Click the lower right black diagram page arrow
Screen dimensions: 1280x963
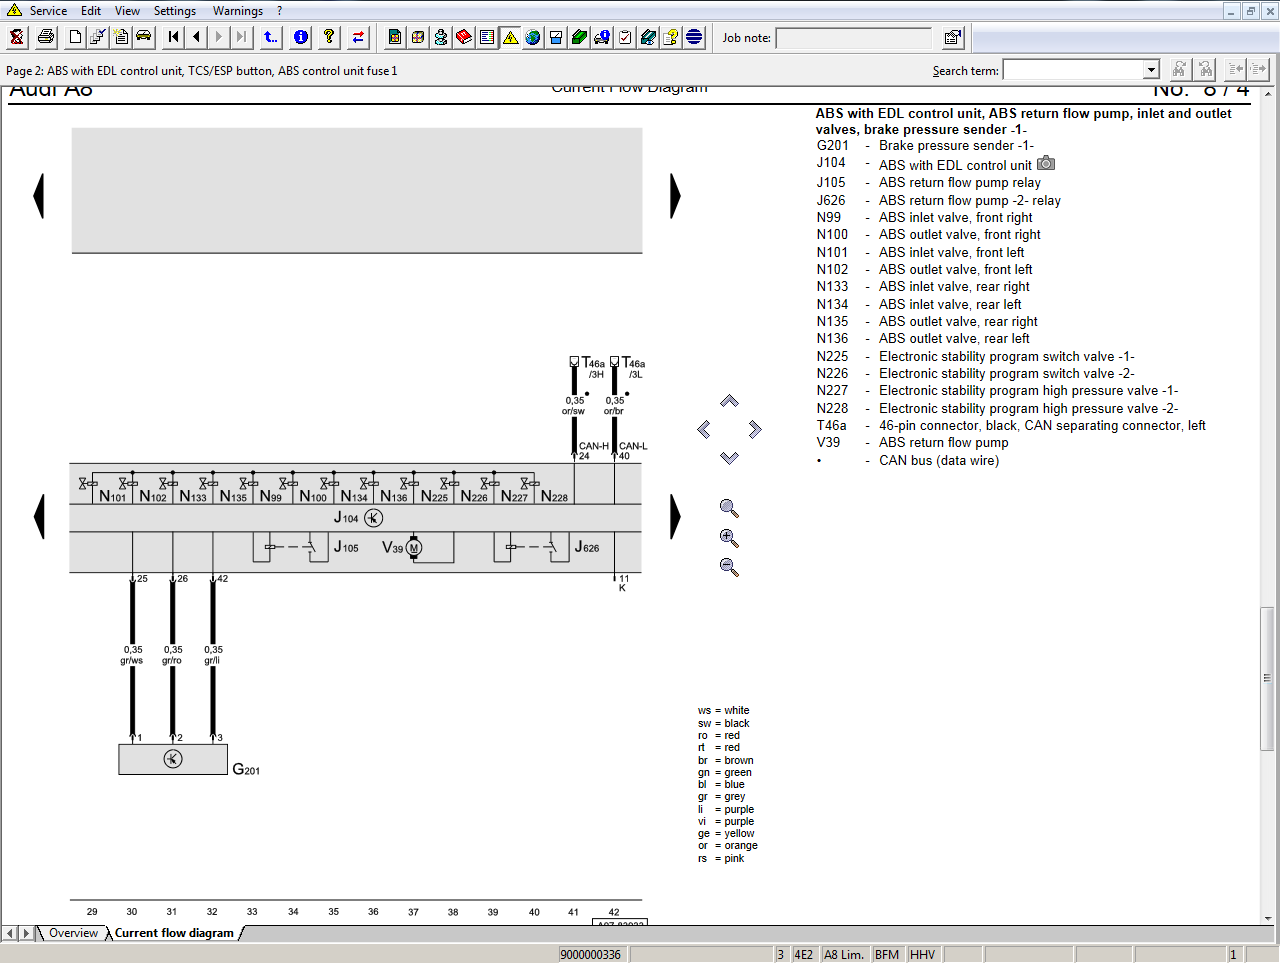(675, 517)
